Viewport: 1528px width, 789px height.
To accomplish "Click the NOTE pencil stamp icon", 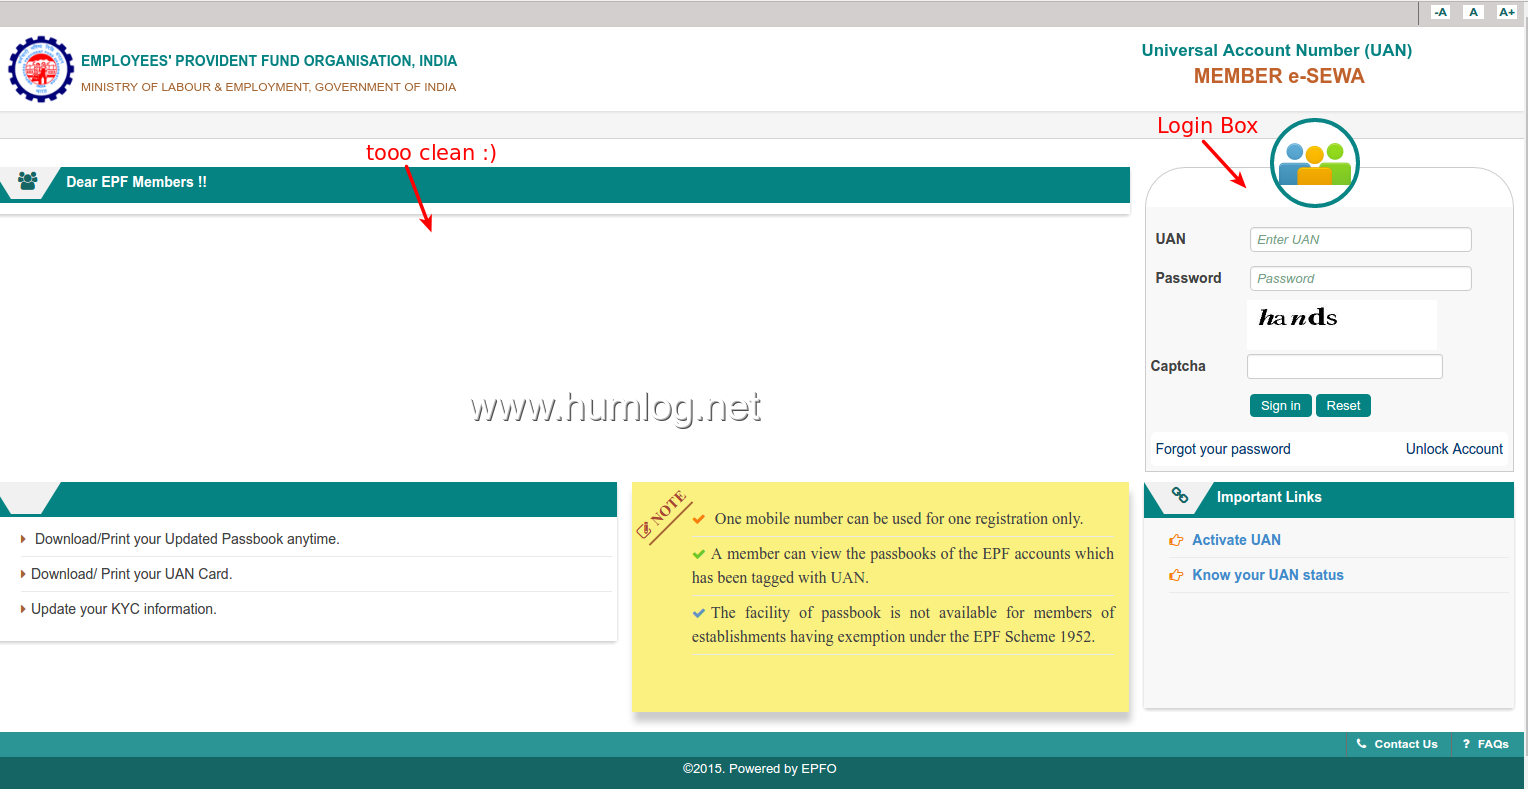I will (x=662, y=516).
